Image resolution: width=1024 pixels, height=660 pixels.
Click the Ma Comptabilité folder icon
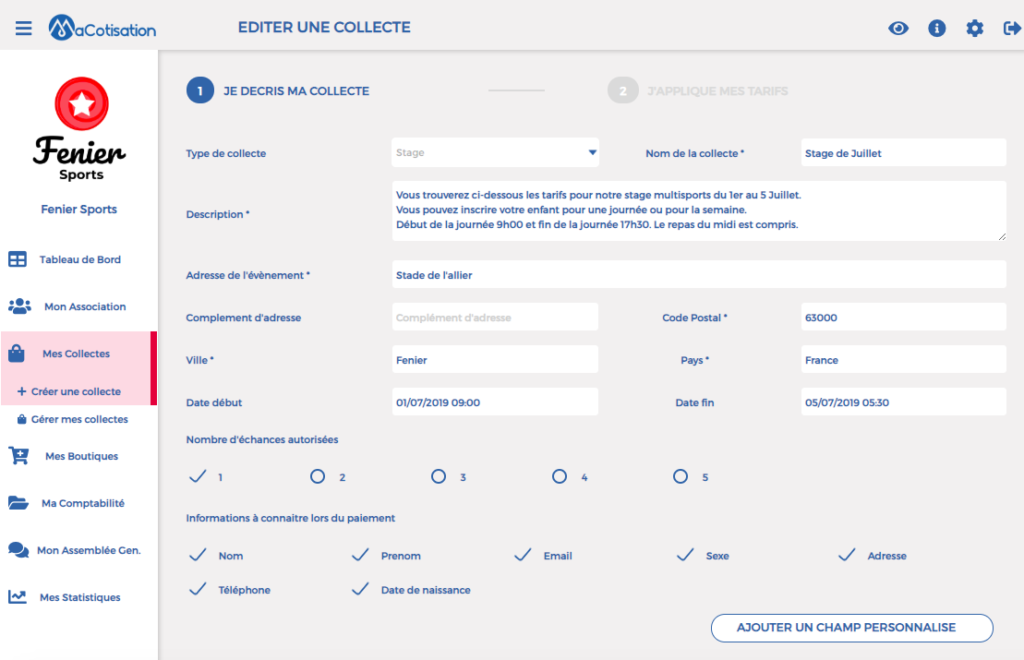pos(18,503)
